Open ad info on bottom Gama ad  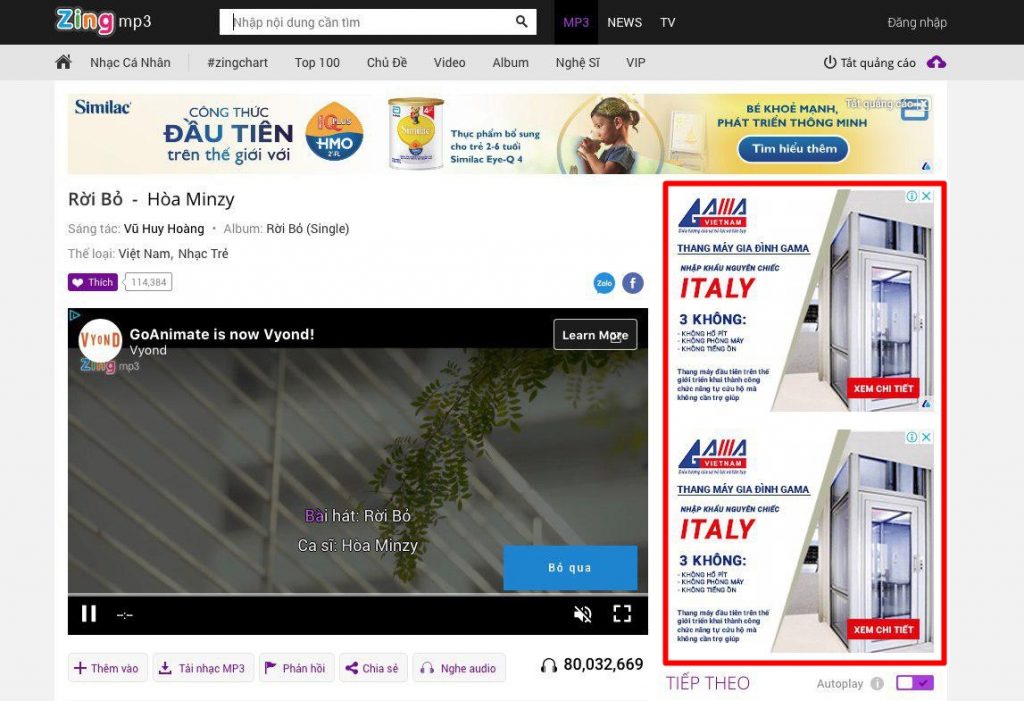coord(912,437)
